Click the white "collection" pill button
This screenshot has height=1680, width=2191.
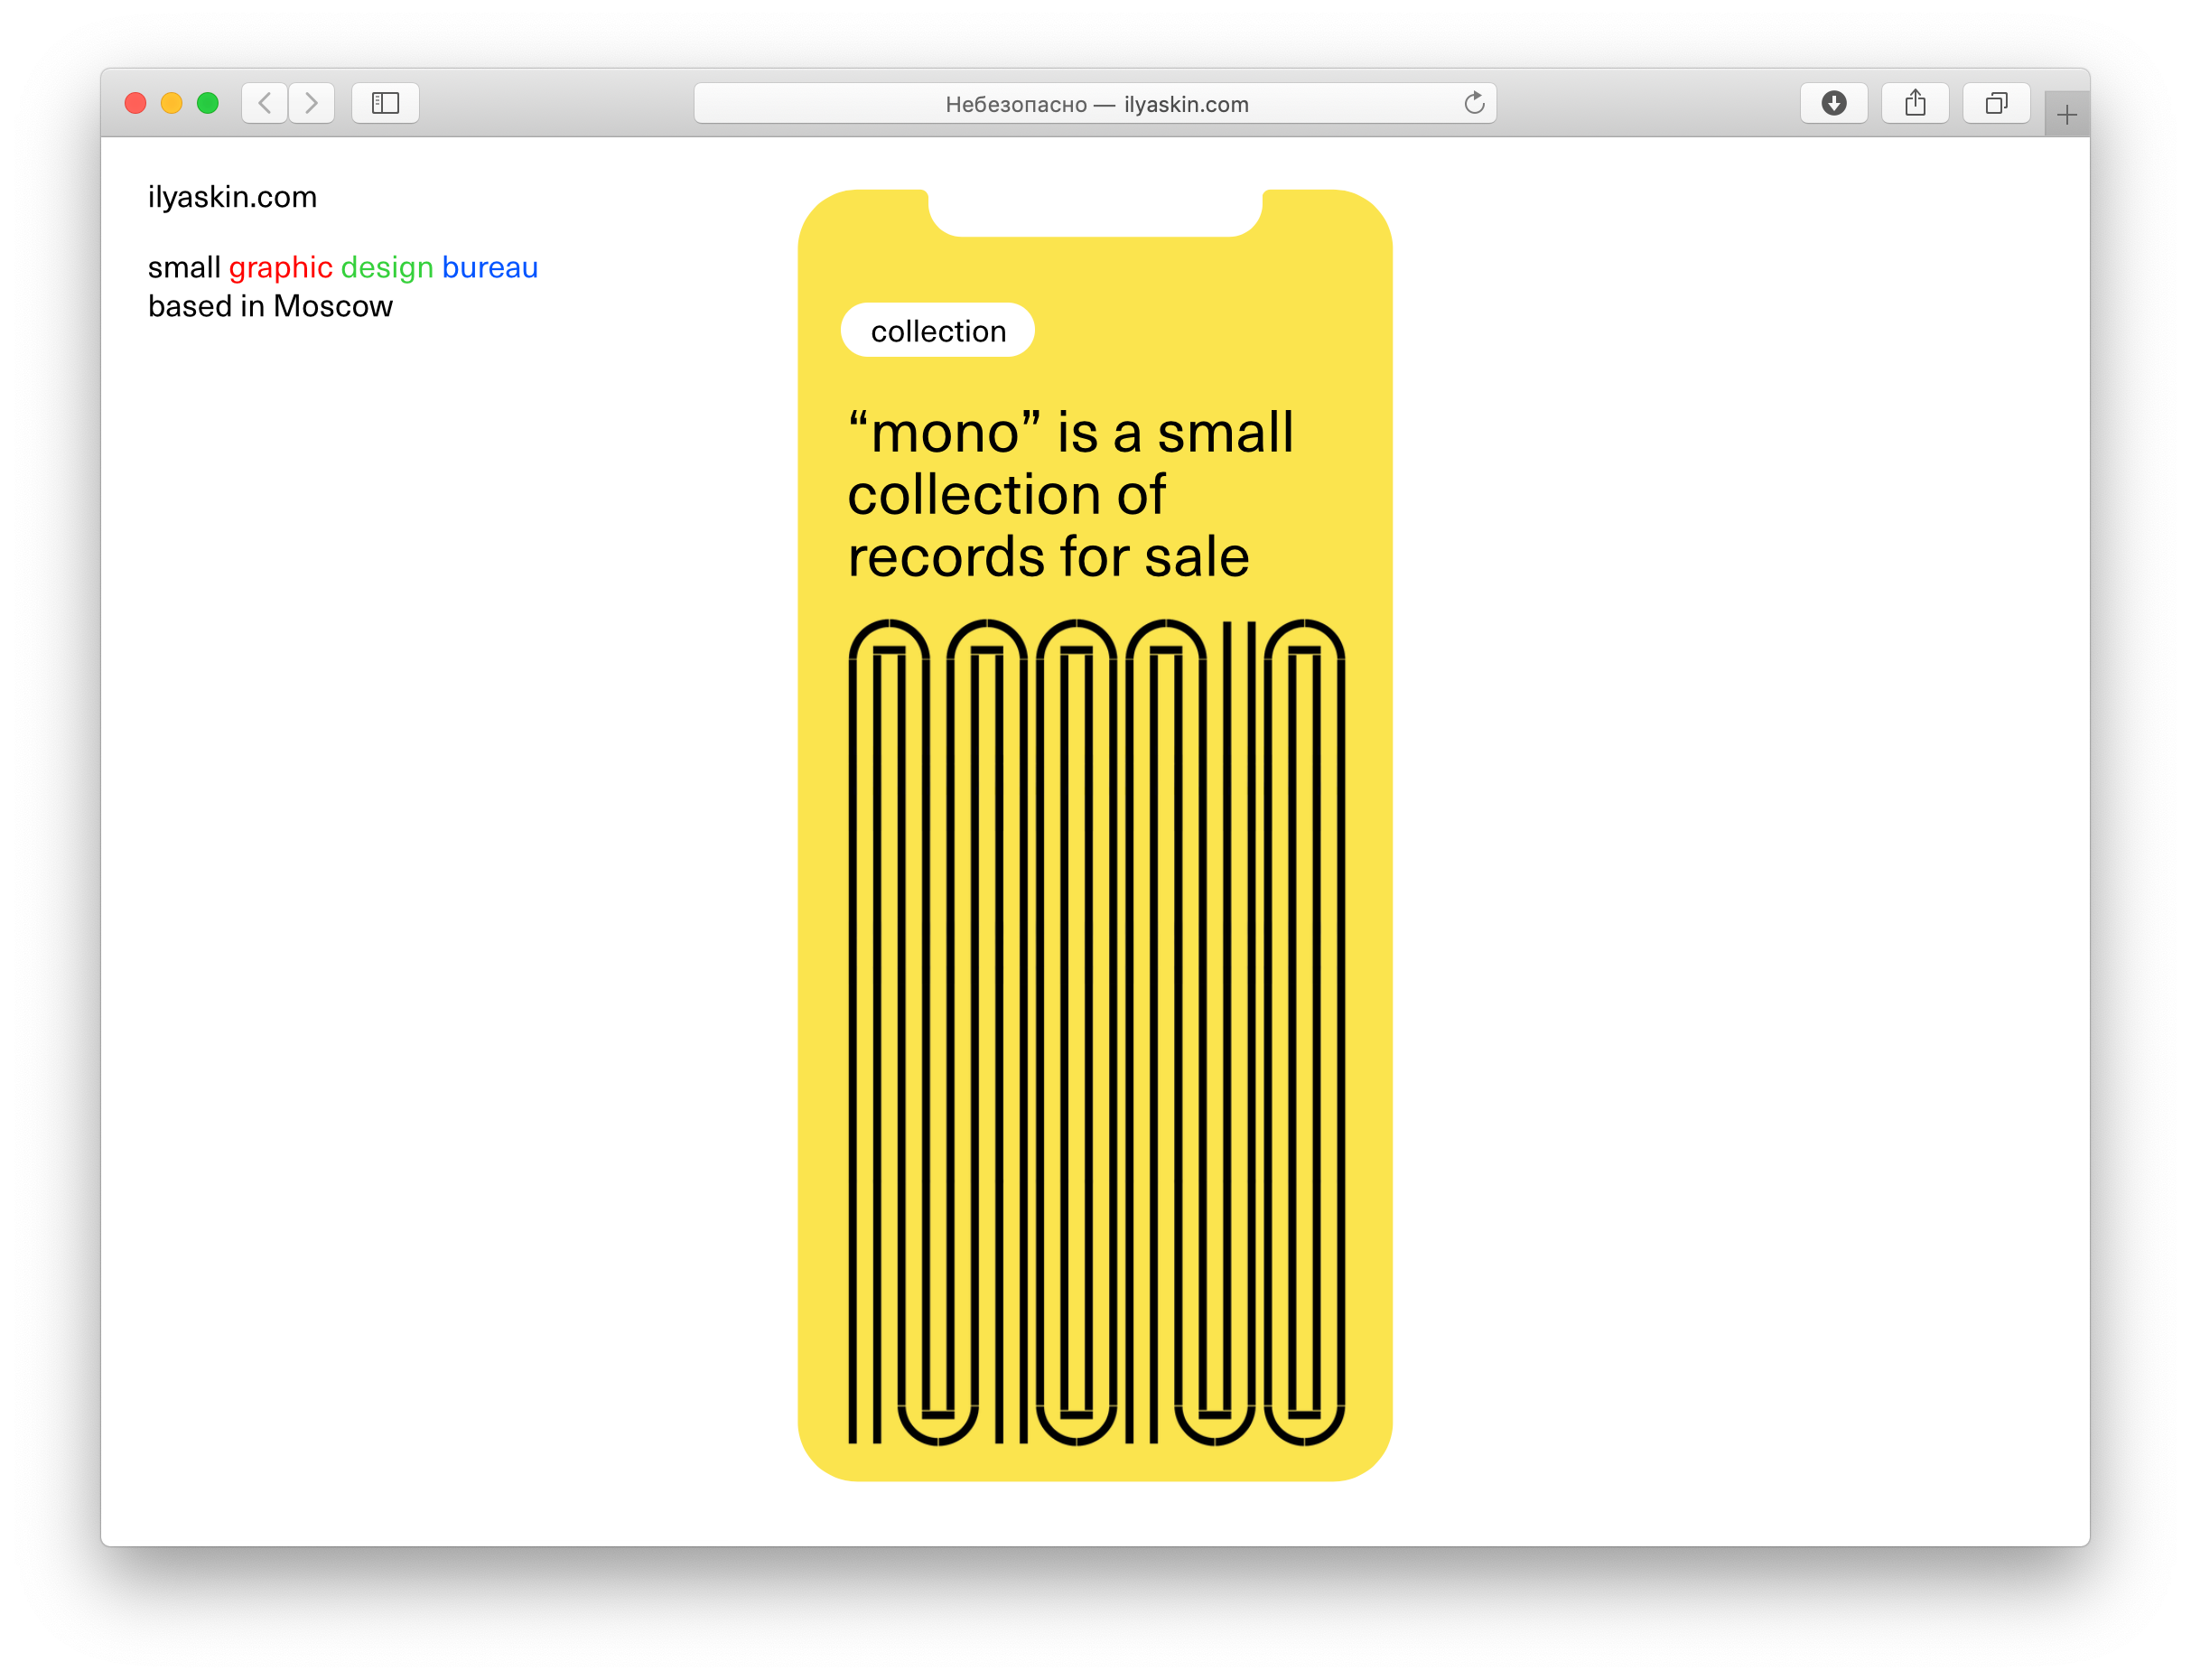tap(937, 331)
